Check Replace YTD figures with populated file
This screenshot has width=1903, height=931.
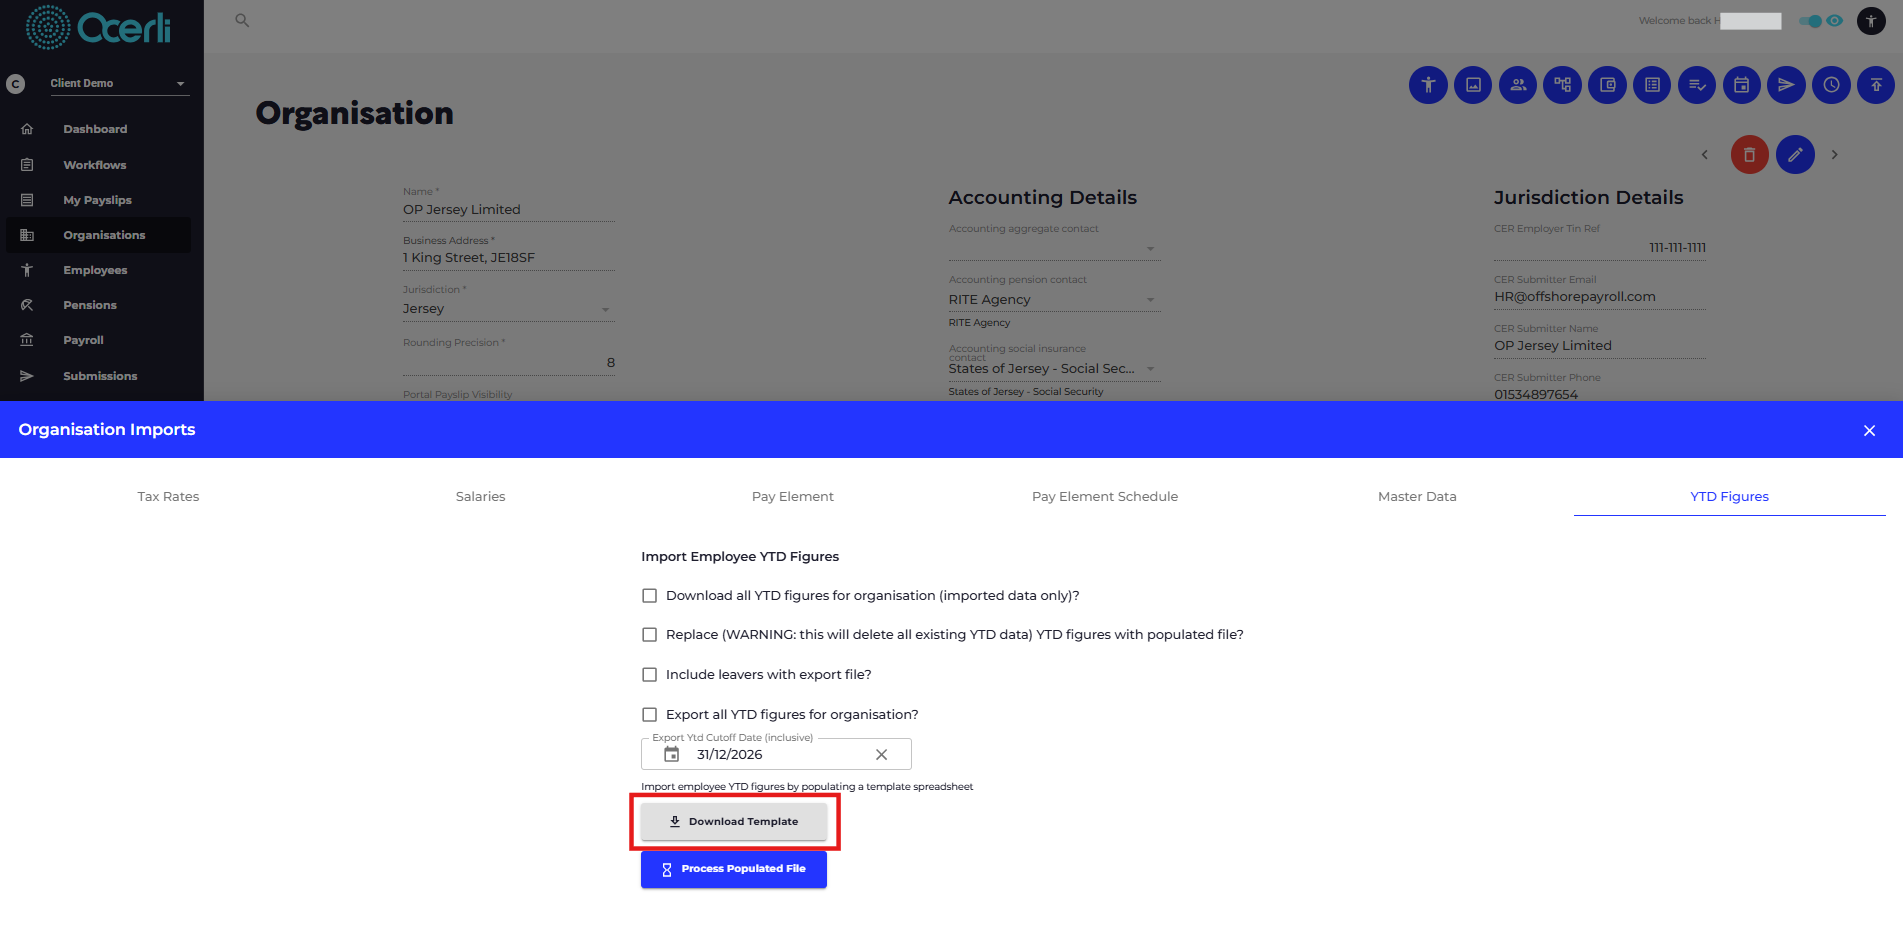point(650,635)
